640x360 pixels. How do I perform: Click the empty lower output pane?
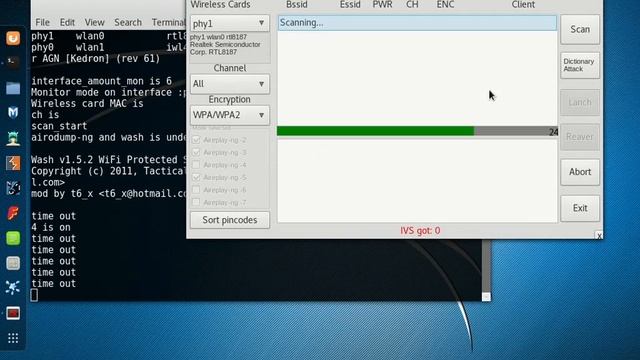tap(417, 181)
